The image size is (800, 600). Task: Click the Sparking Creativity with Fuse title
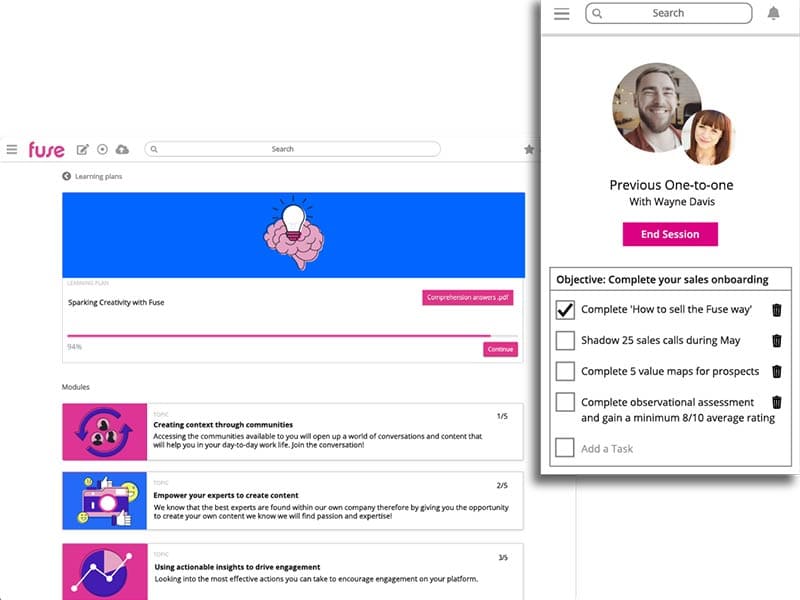point(116,302)
